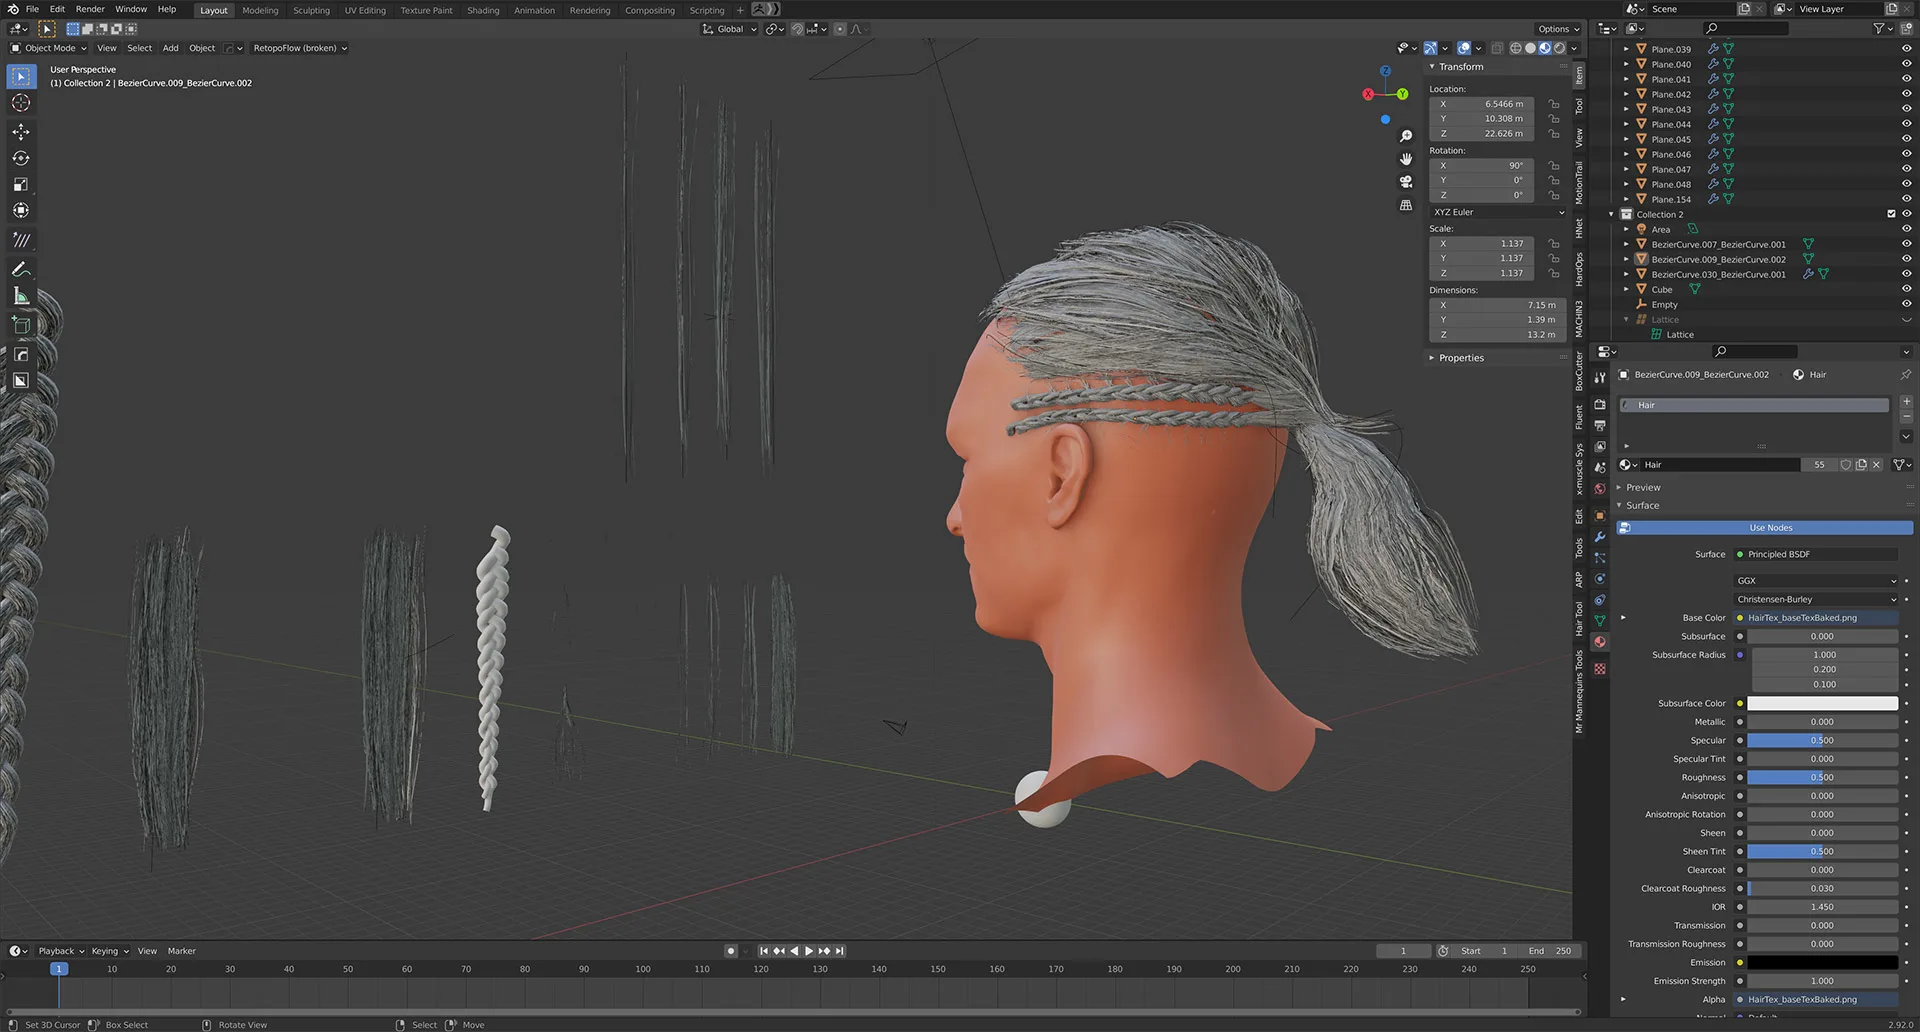Open the Object Mode dropdown
This screenshot has width=1920, height=1032.
[x=49, y=48]
